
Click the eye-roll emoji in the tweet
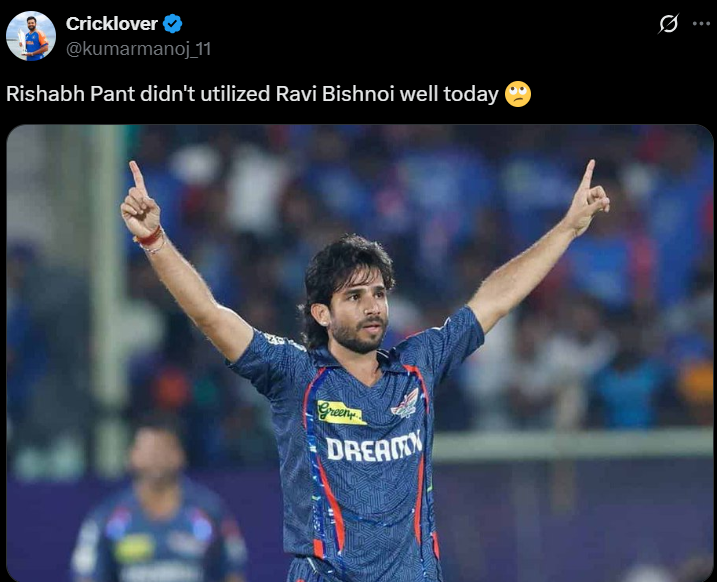point(518,94)
